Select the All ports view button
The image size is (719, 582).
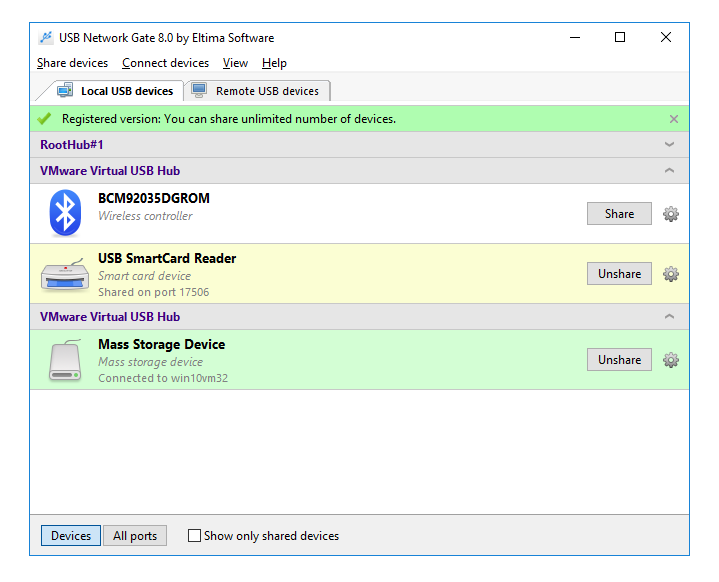(135, 536)
